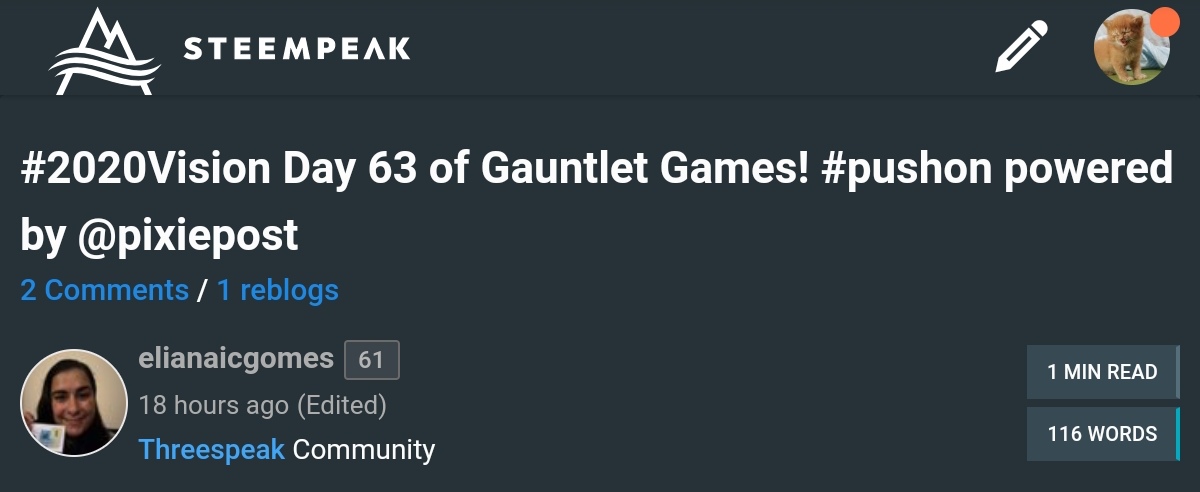The image size is (1200, 492).
Task: Click the STEEMPEAK wordmark text
Action: 297,48
